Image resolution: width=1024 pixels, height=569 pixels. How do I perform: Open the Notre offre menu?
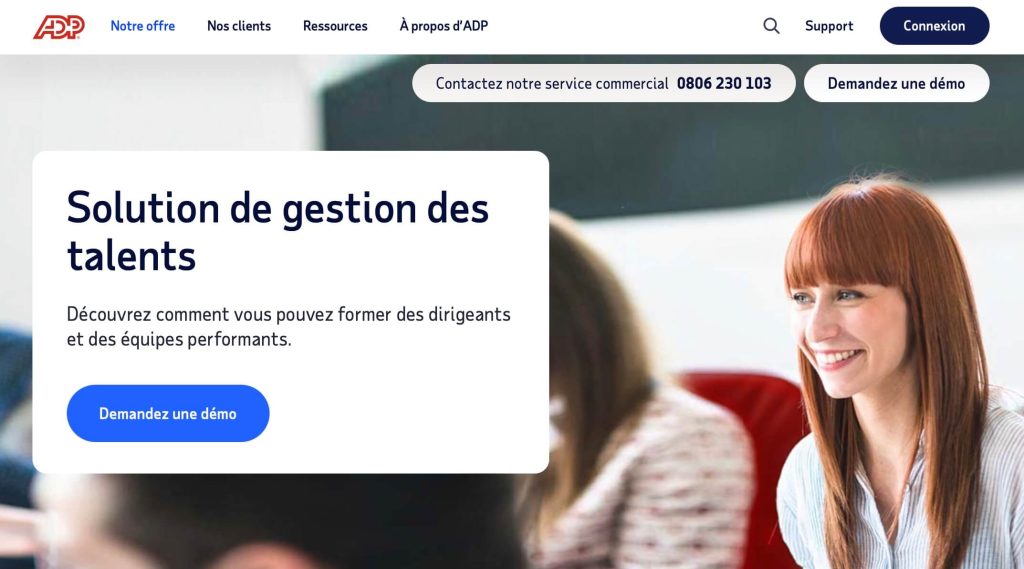coord(142,26)
